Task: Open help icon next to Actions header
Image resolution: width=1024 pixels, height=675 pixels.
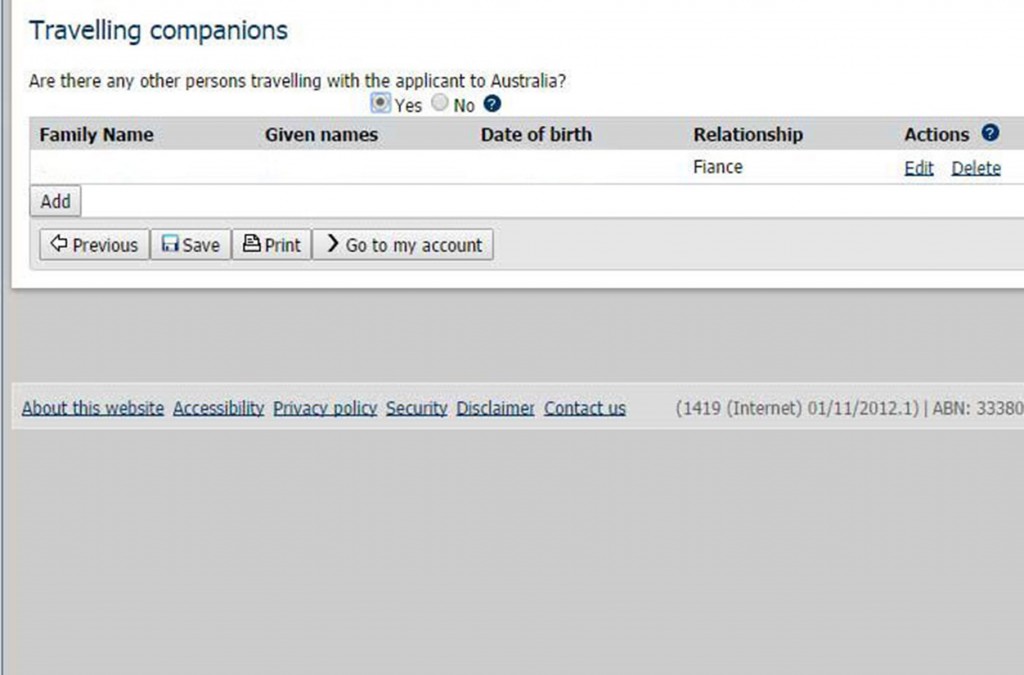Action: (990, 133)
